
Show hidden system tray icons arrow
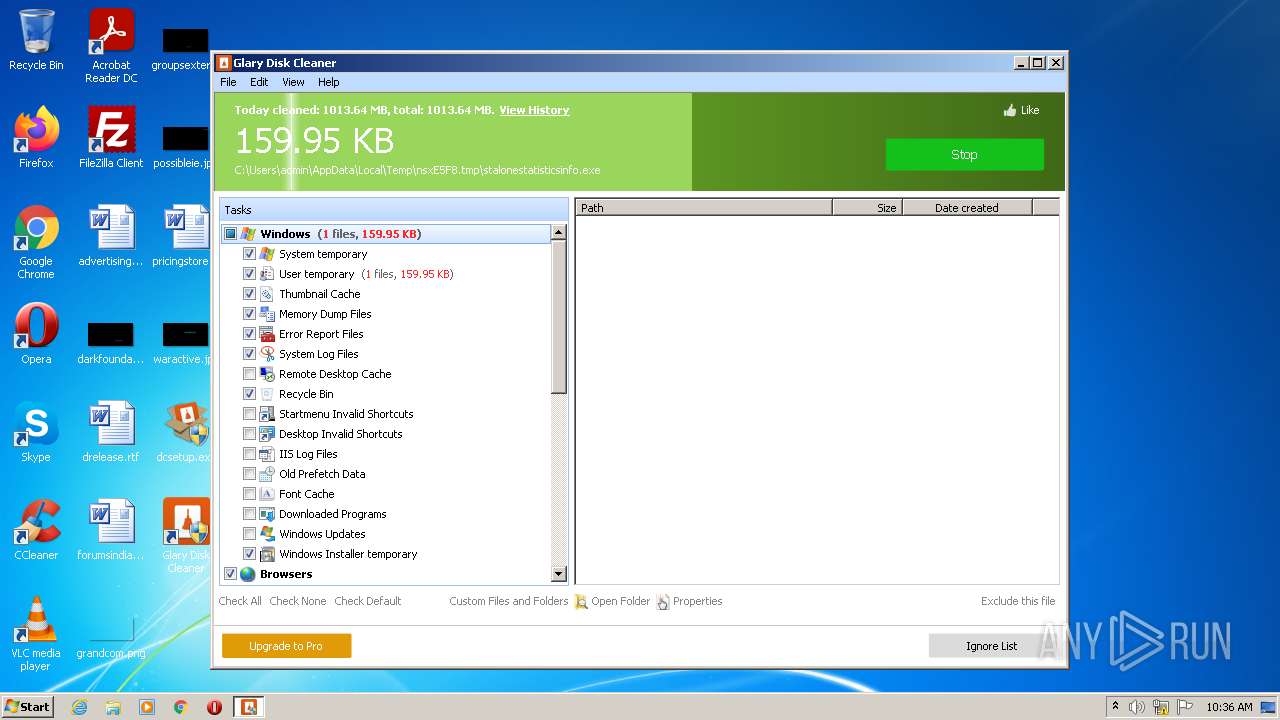click(x=1115, y=707)
